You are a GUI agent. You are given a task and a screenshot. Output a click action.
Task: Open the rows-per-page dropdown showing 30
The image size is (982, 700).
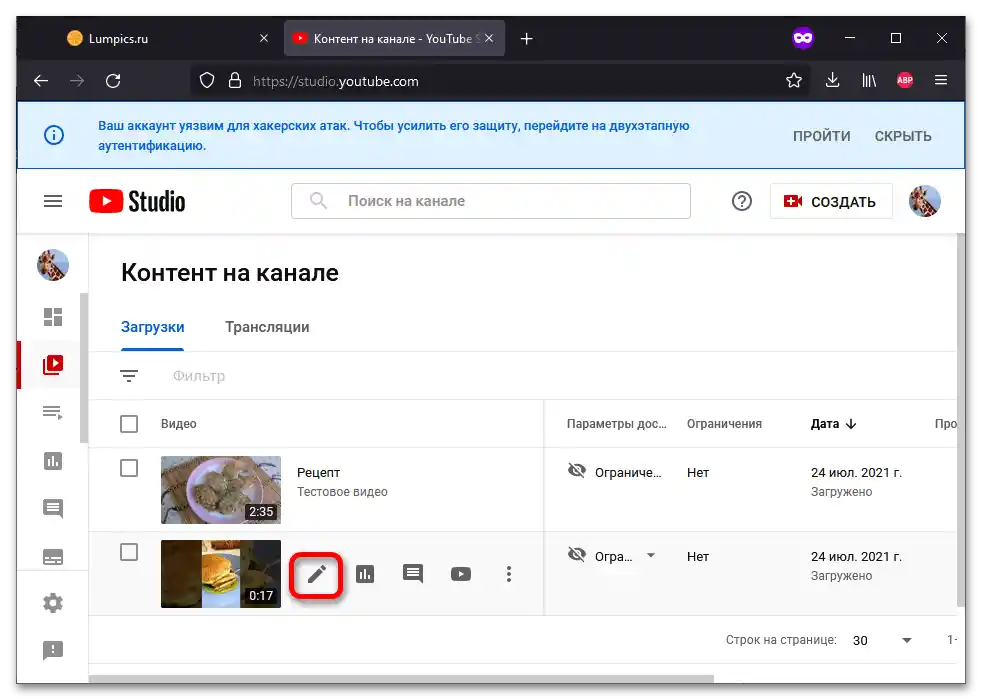[906, 640]
